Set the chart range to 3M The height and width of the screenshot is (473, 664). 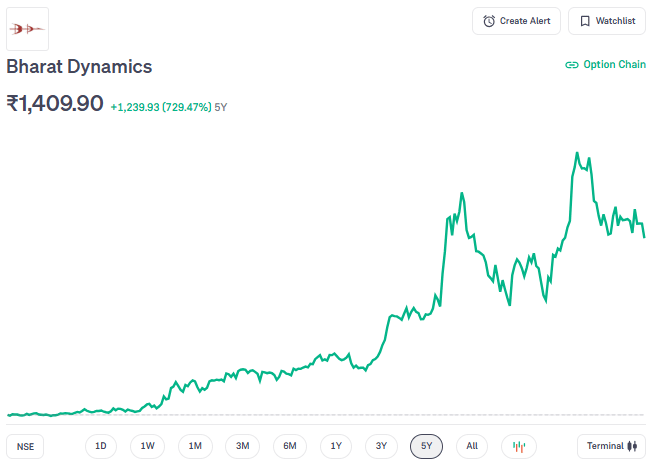point(242,446)
